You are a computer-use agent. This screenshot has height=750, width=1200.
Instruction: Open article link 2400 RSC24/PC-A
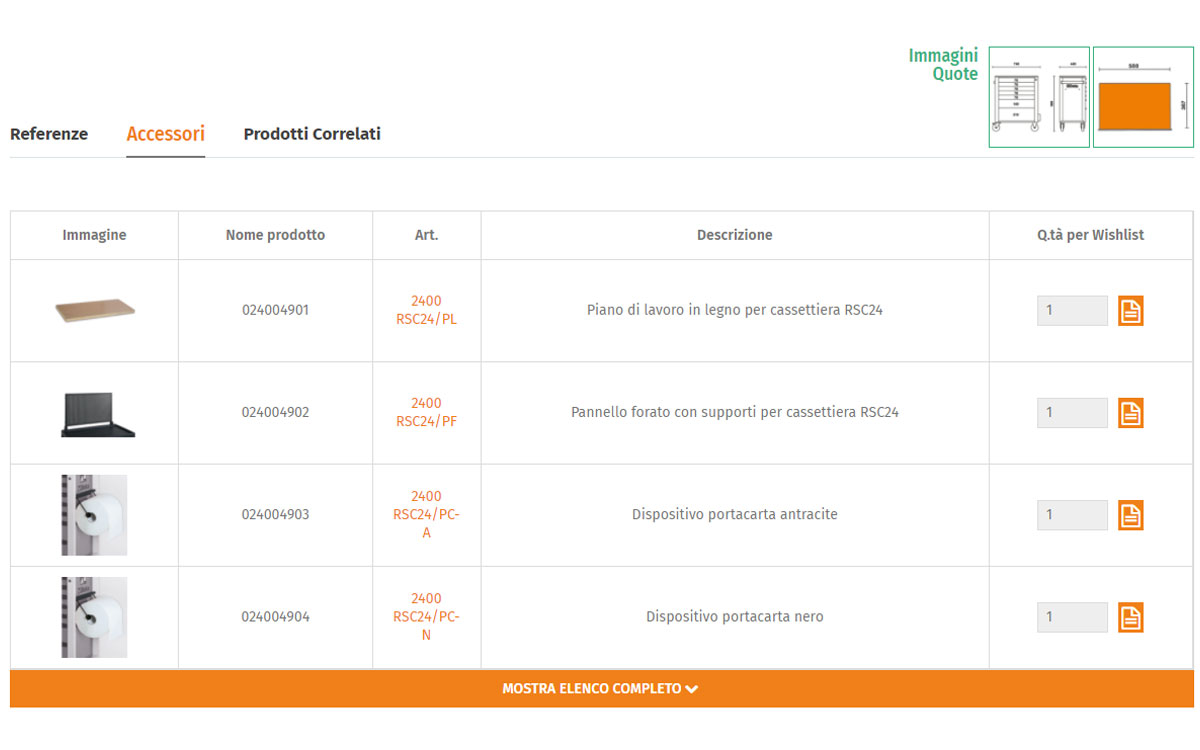426,515
